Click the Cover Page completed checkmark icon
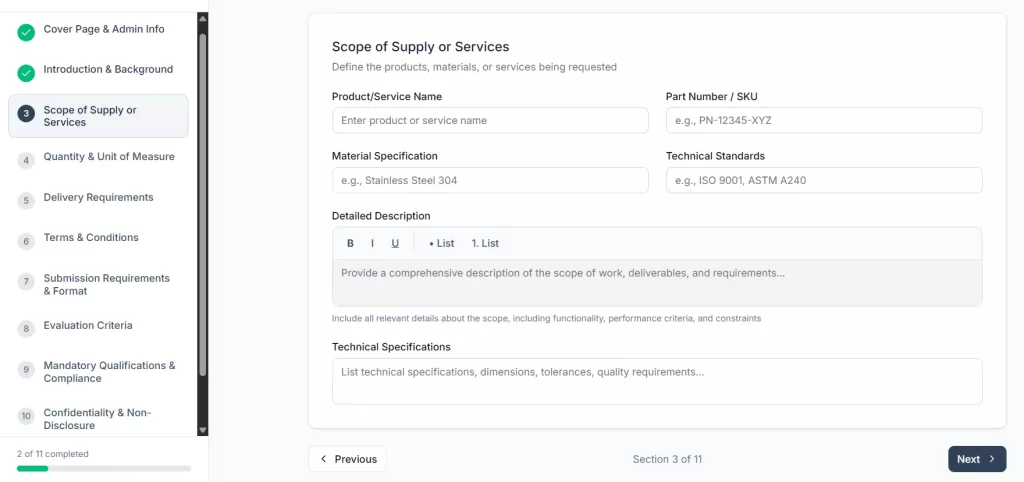 26,32
